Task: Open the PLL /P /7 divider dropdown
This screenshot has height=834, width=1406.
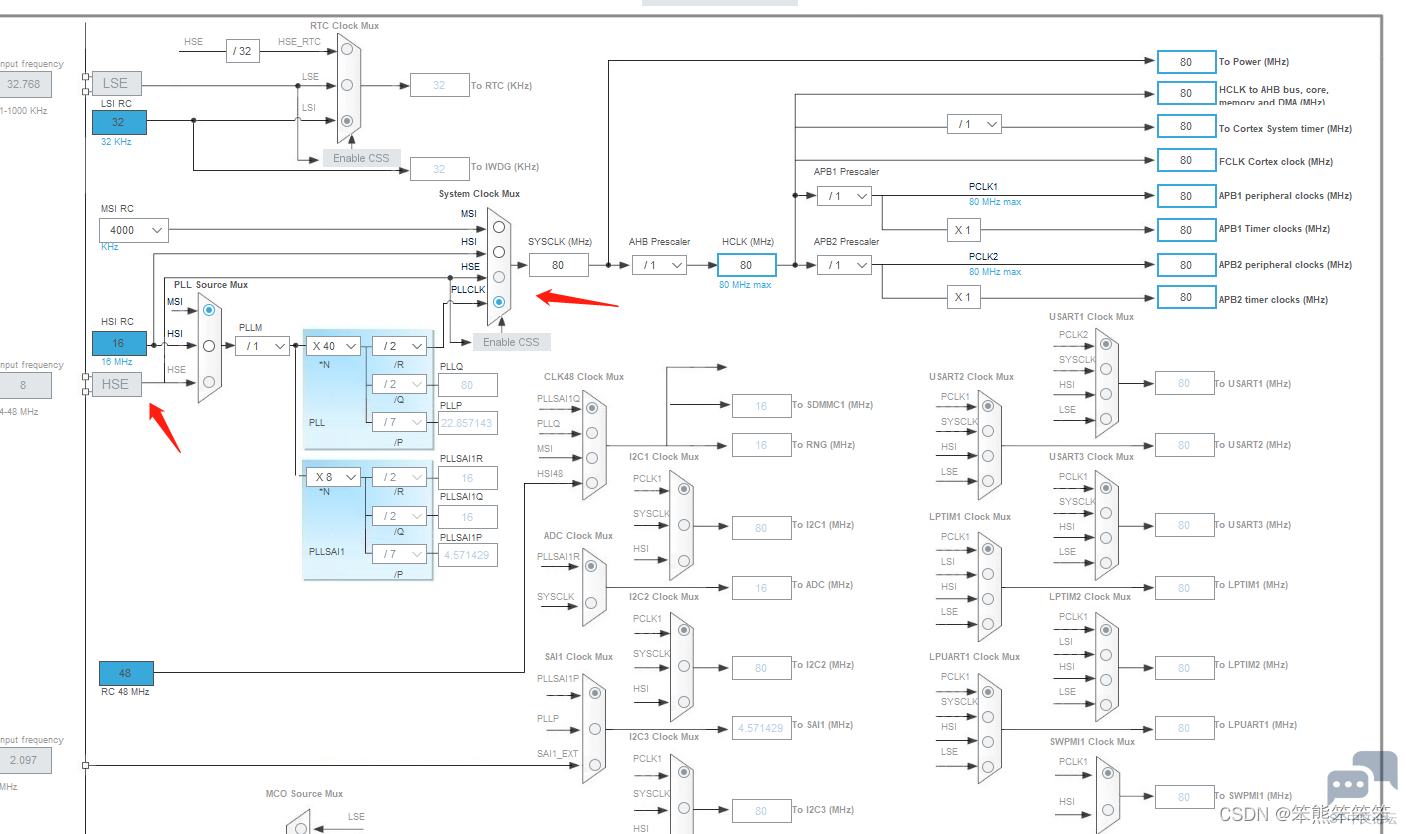Action: point(399,422)
